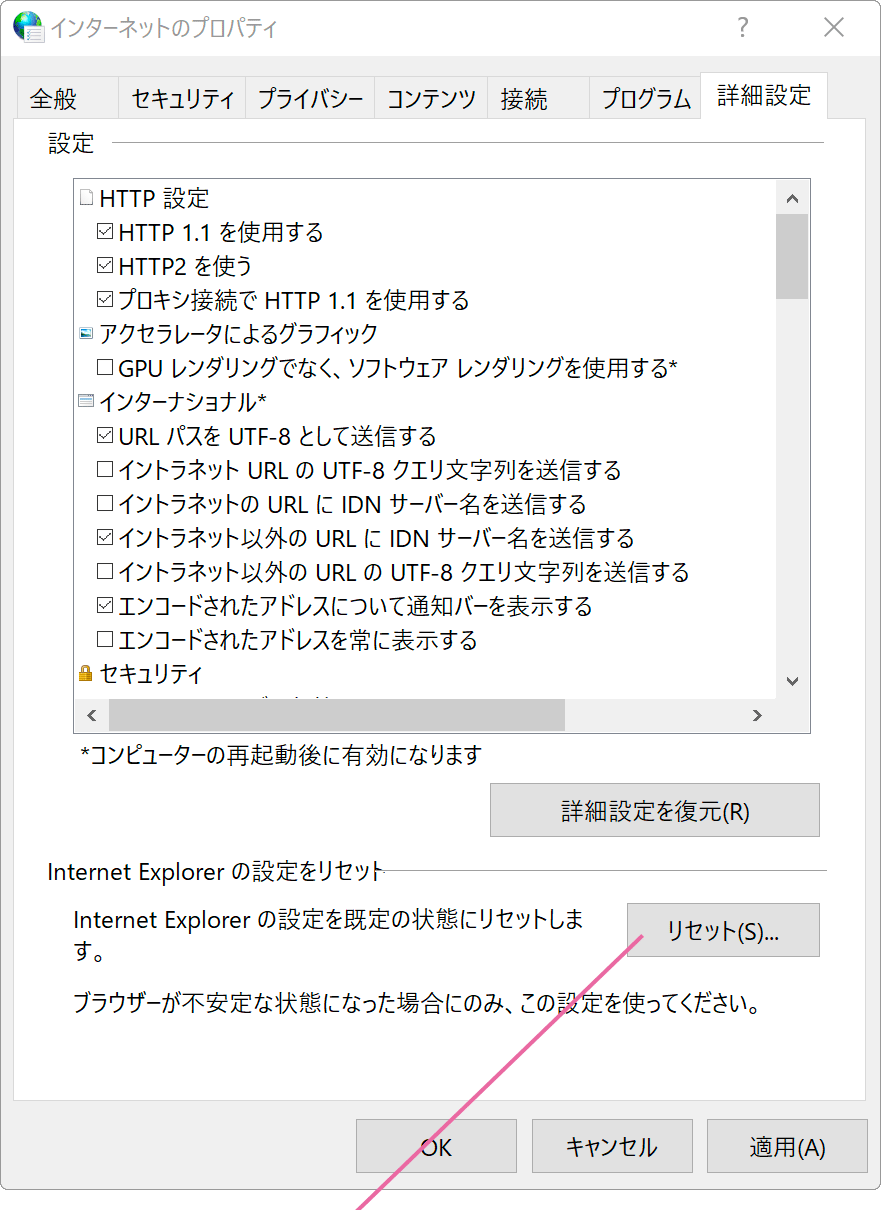Toggle URL パスを UTF-8 として送信する checkbox
The width and height of the screenshot is (881, 1210).
pos(105,436)
